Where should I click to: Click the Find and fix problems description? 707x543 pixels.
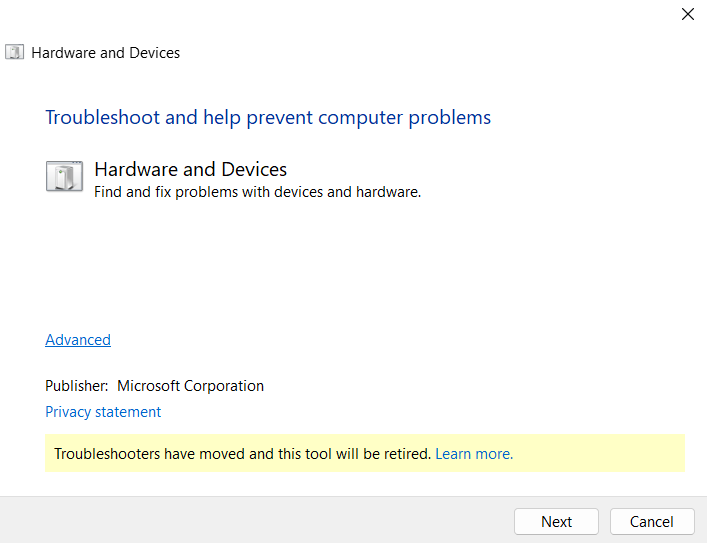coord(257,192)
